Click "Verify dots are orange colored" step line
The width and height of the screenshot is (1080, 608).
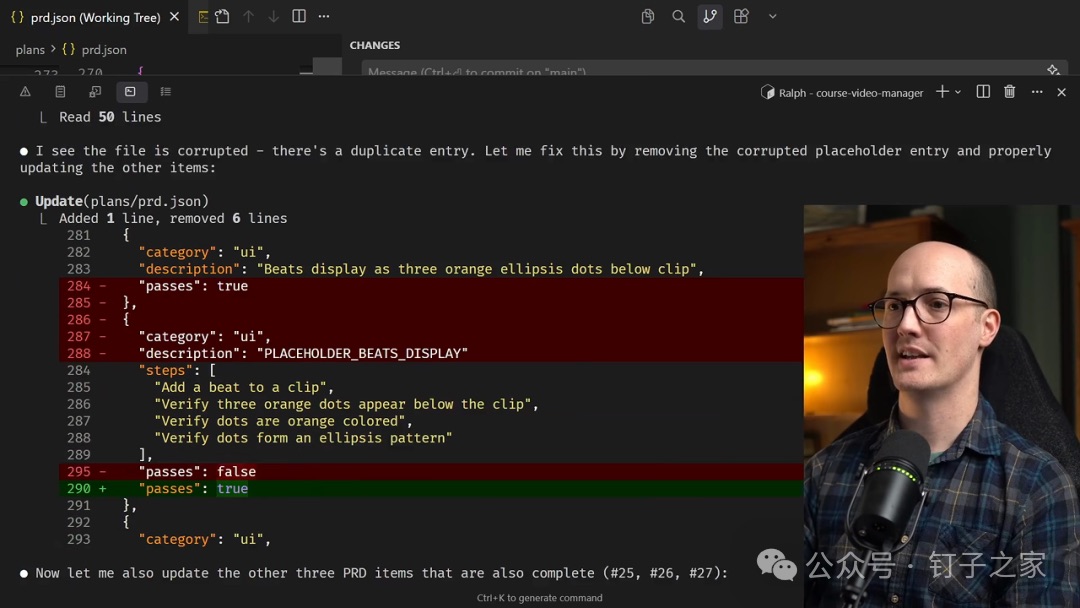pyautogui.click(x=284, y=421)
